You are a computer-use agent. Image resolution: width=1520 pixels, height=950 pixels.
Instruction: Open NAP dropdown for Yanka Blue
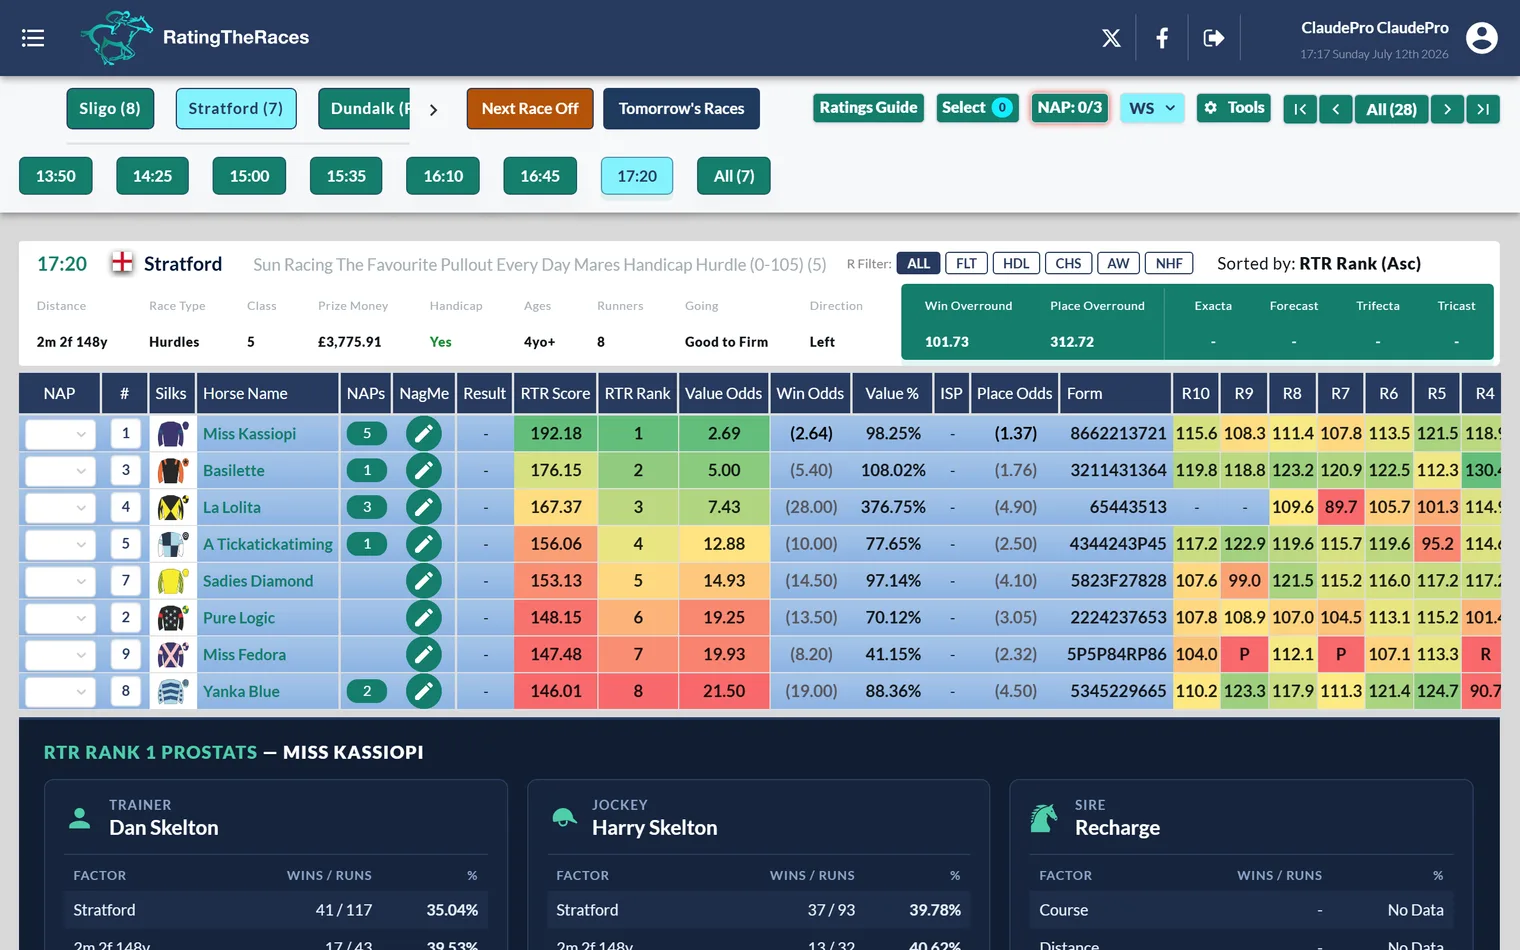(60, 692)
